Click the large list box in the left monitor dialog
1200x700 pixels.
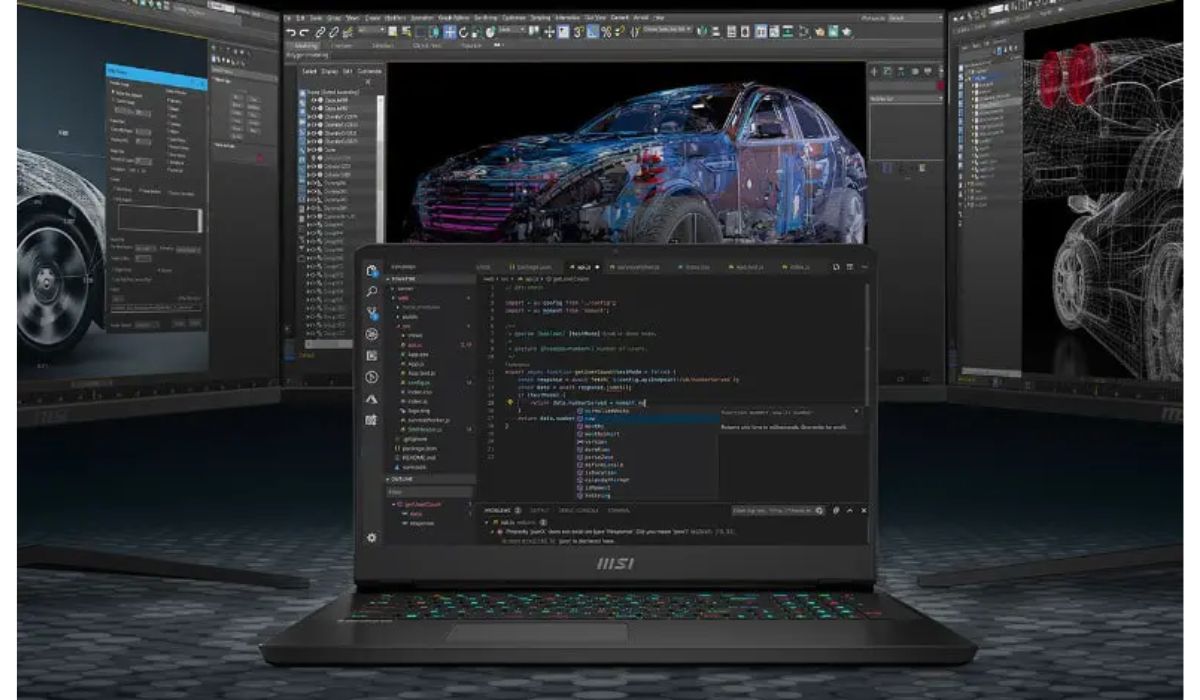[160, 219]
